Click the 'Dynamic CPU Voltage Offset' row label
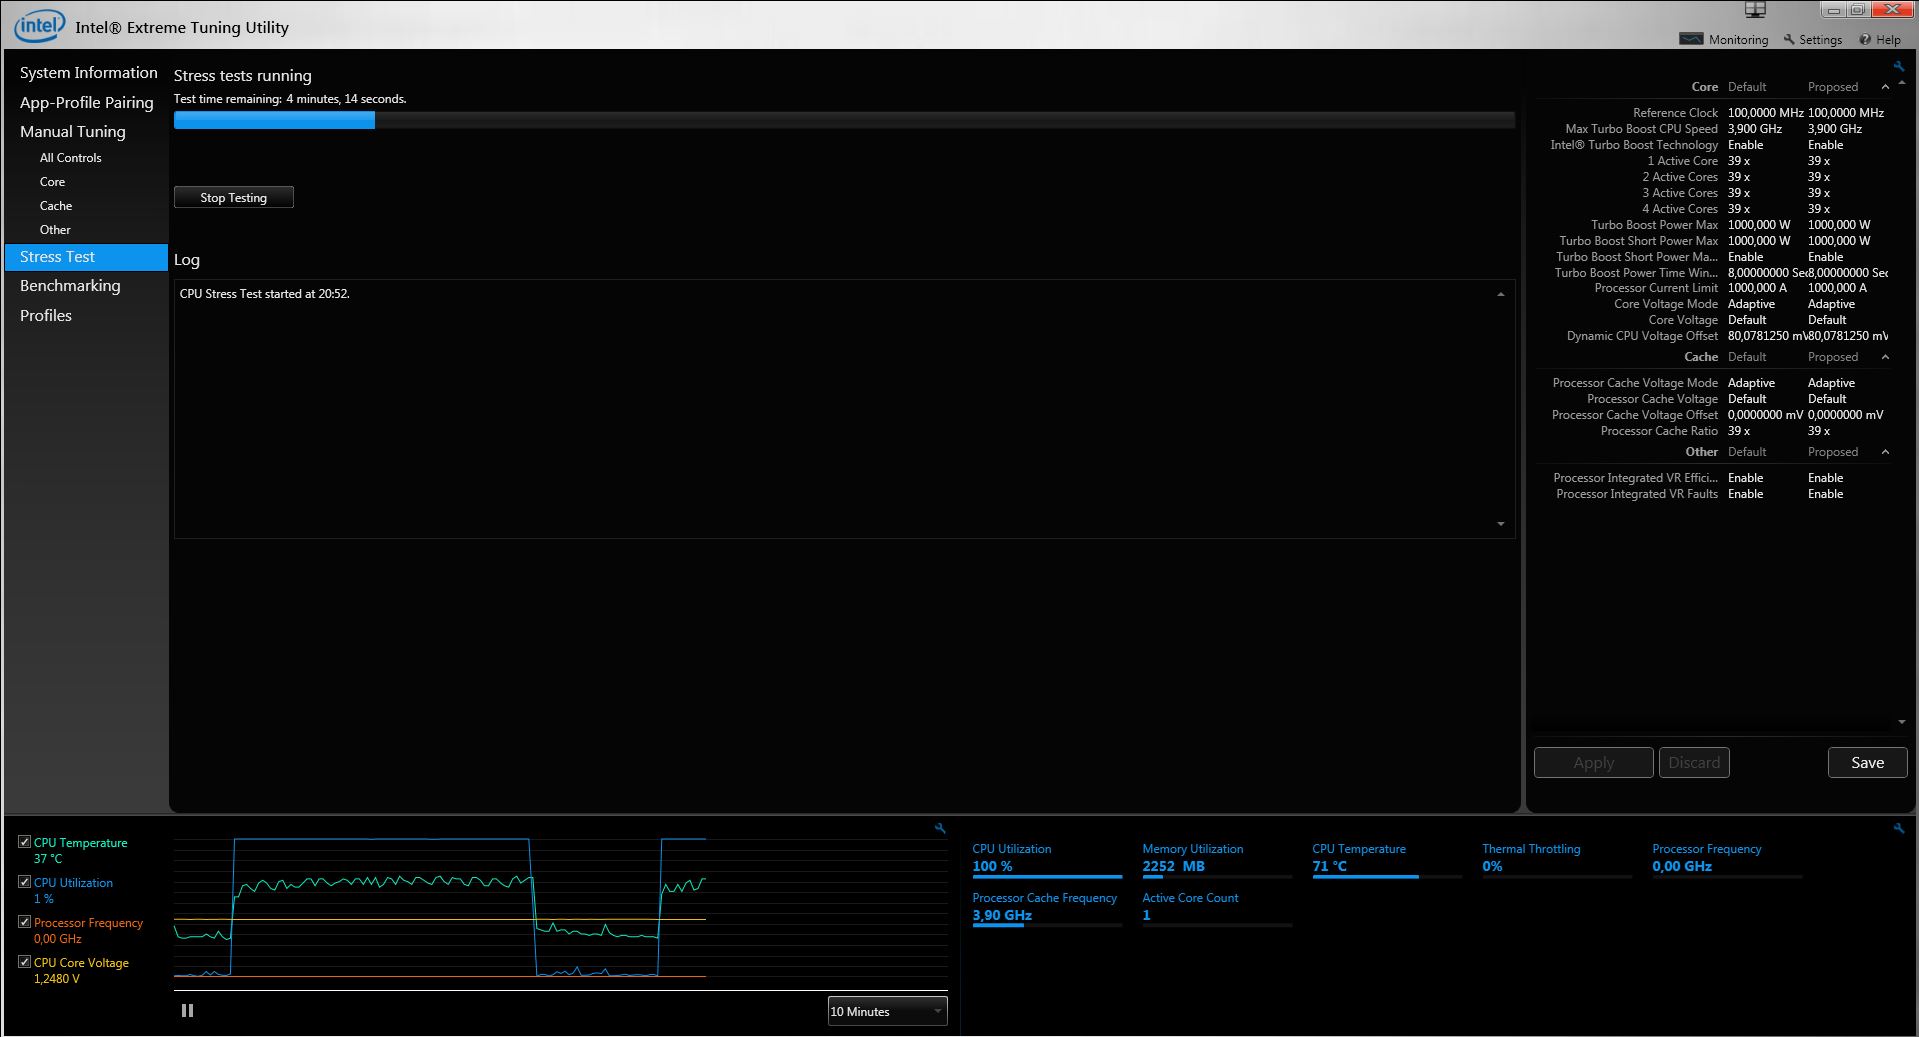This screenshot has height=1037, width=1919. pyautogui.click(x=1642, y=336)
